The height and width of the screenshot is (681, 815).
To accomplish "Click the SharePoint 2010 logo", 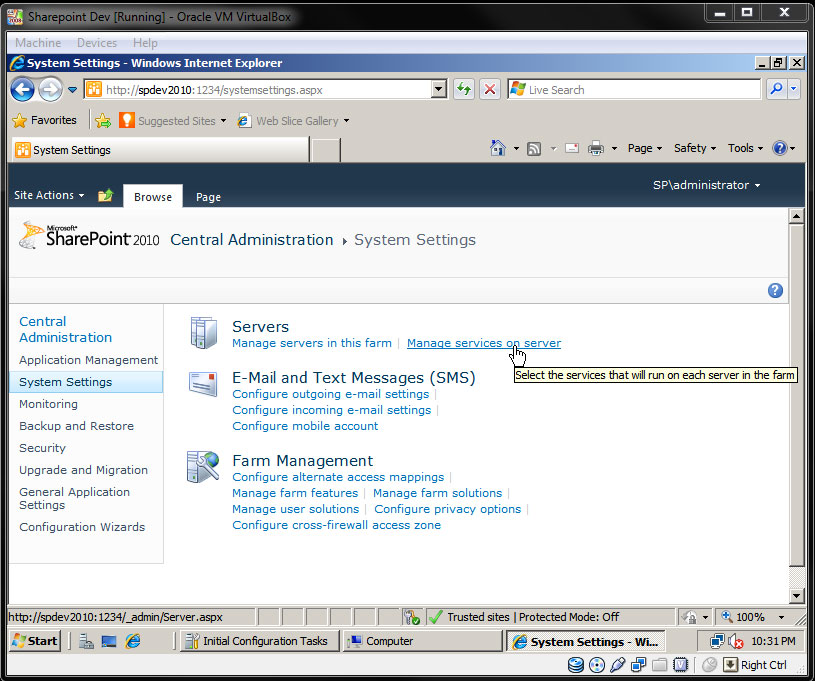I will 89,236.
